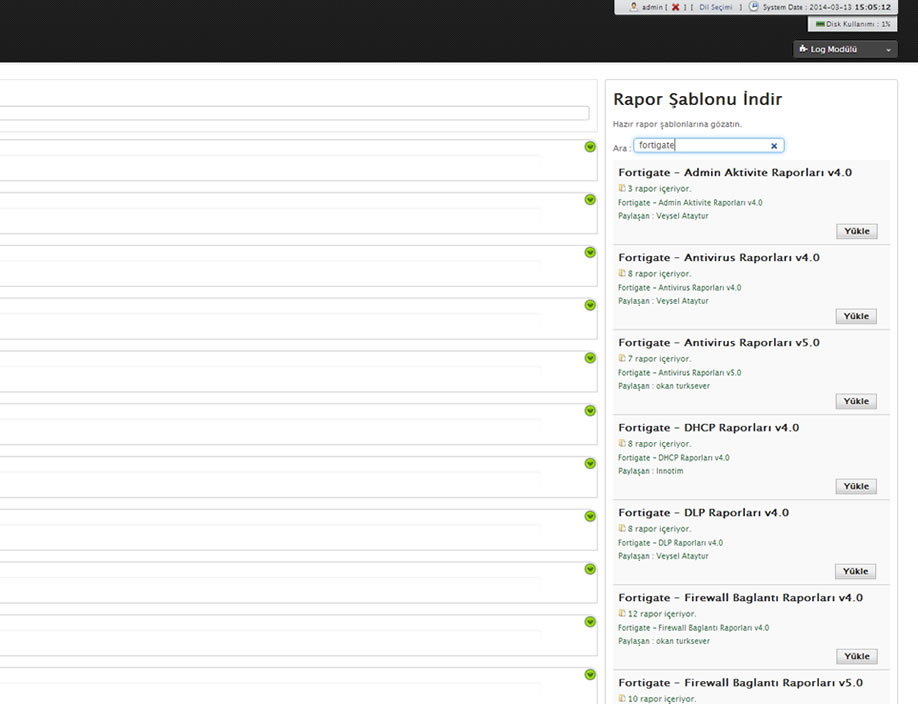918x704 pixels.
Task: Click Hazır rapor şablonlarına gözatın text
Action: (x=677, y=124)
